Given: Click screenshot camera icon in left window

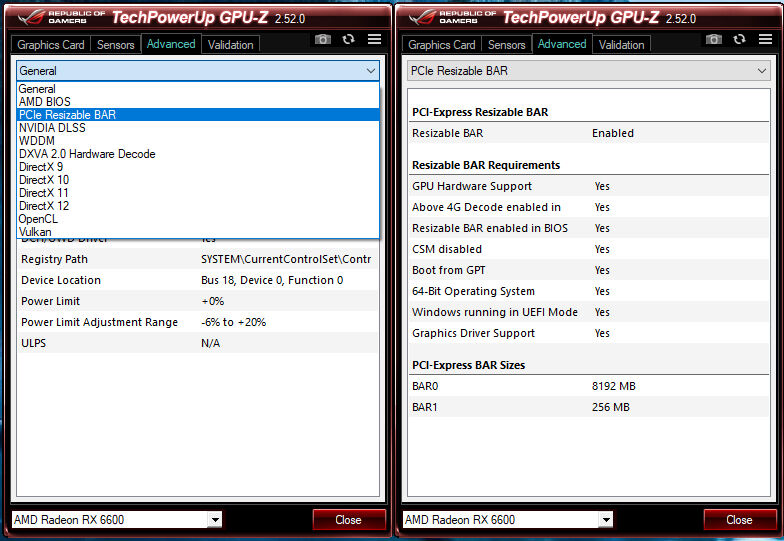Looking at the screenshot, I should (x=323, y=39).
